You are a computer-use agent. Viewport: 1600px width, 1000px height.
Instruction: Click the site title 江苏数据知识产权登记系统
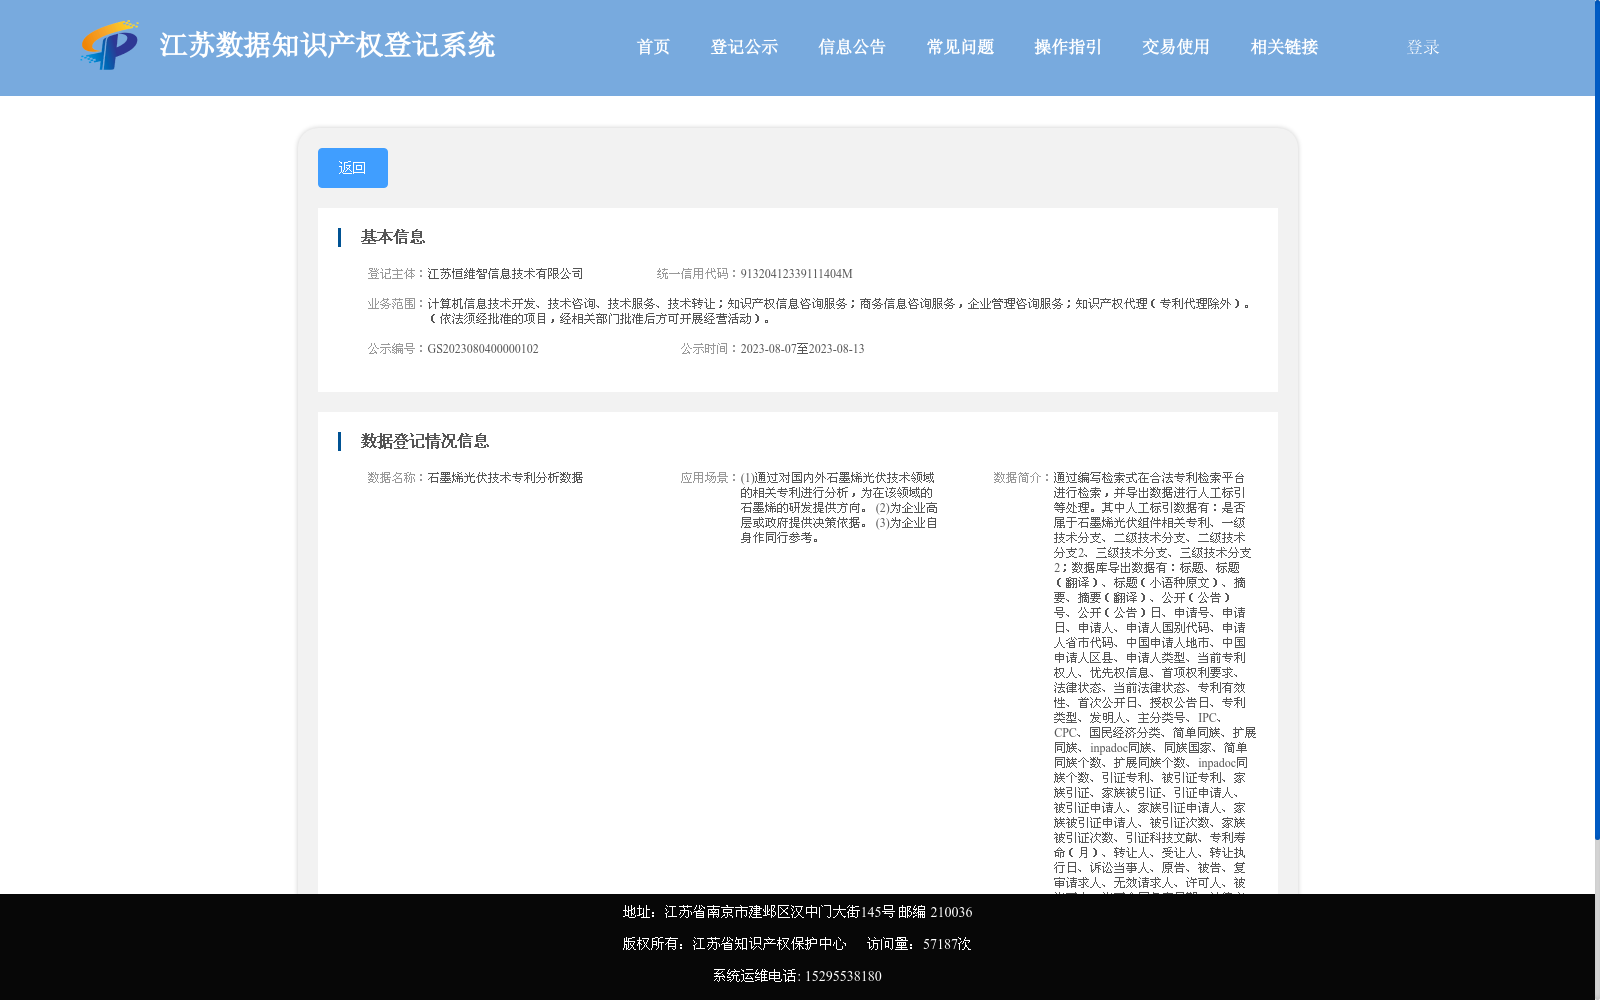click(327, 45)
